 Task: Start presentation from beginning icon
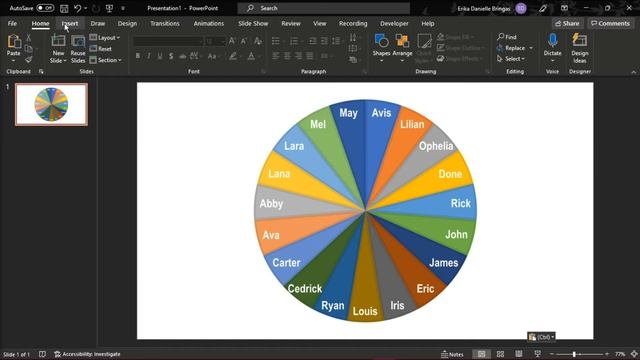[109, 8]
